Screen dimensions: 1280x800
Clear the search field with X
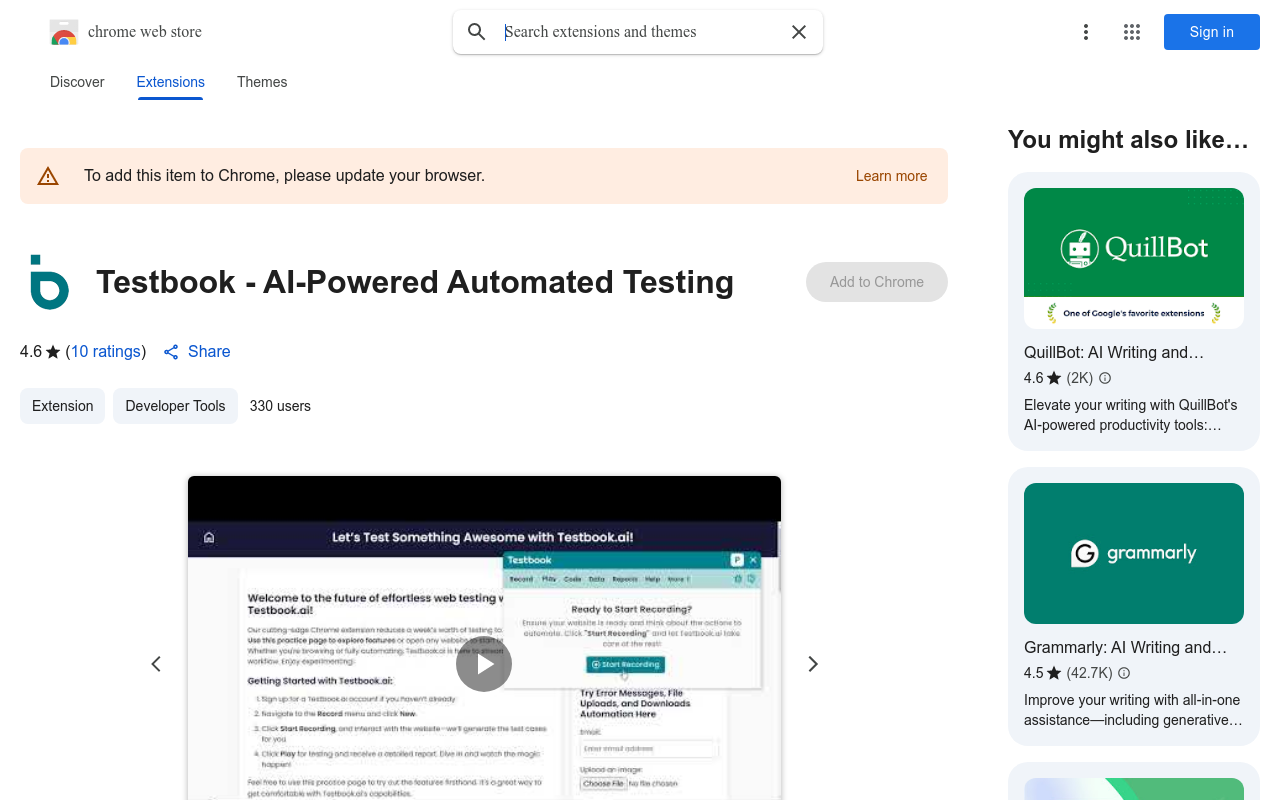799,32
